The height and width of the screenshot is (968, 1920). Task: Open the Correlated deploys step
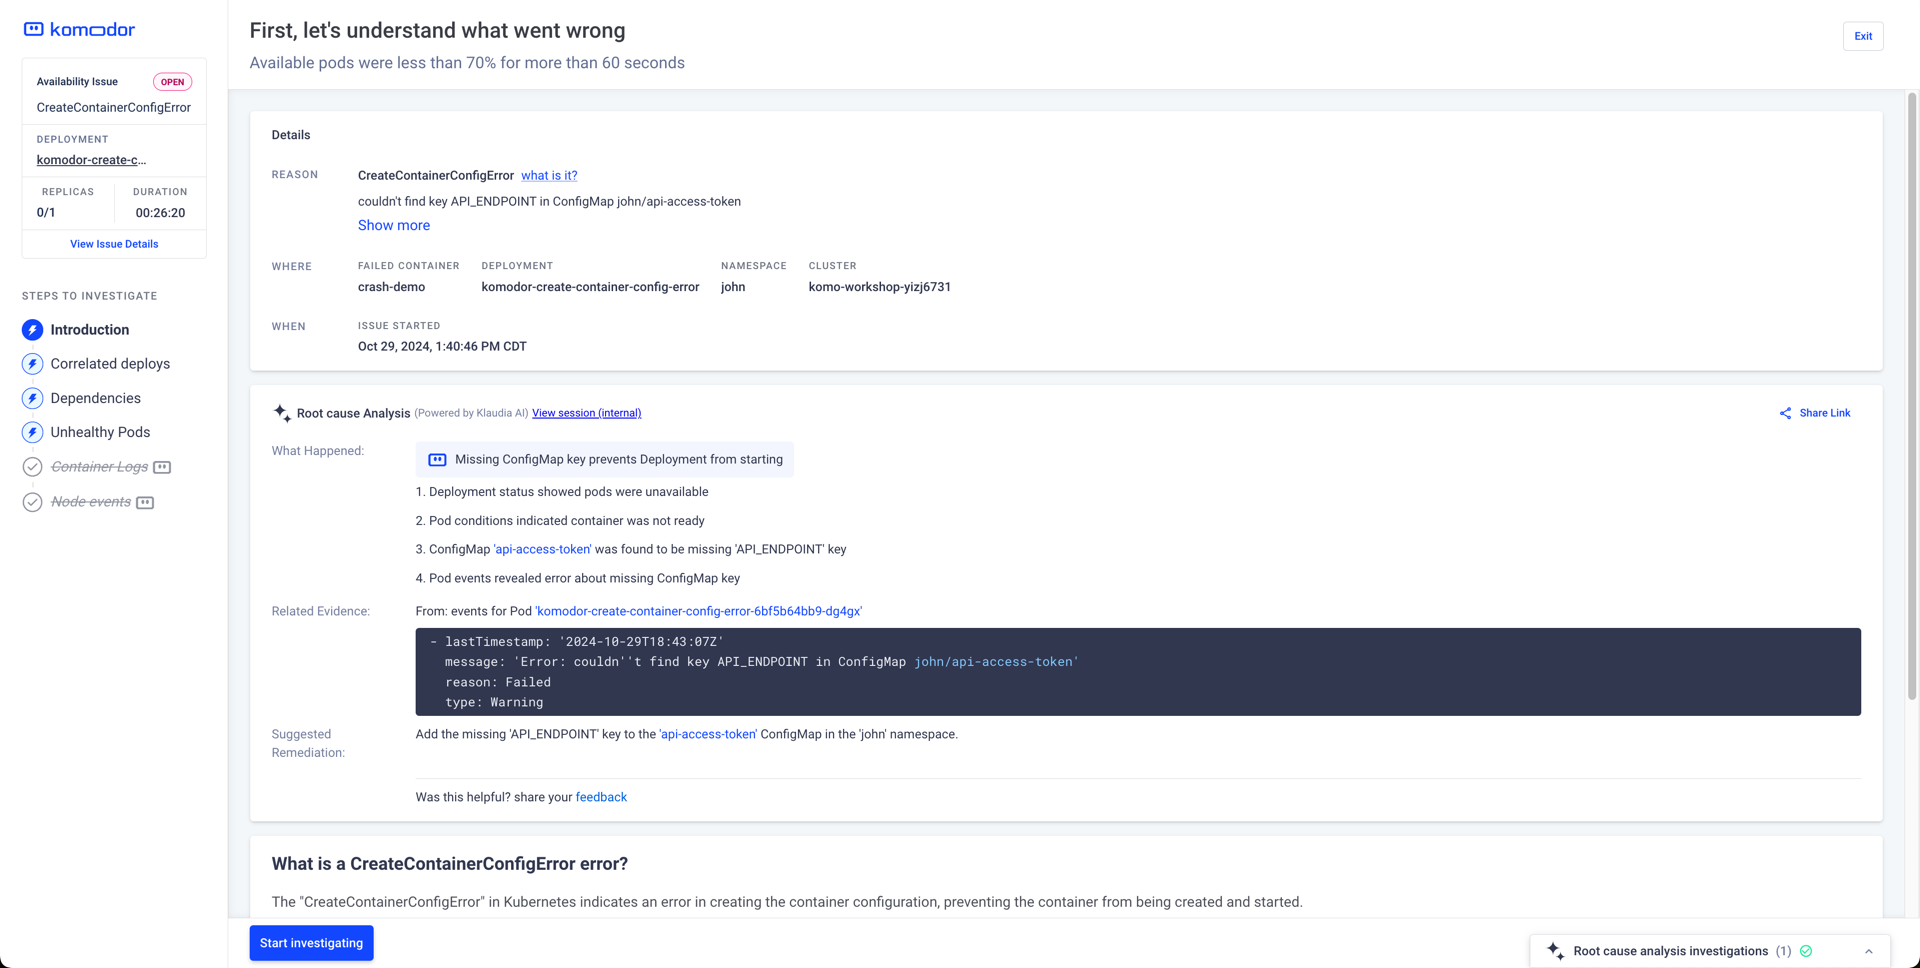(x=110, y=364)
